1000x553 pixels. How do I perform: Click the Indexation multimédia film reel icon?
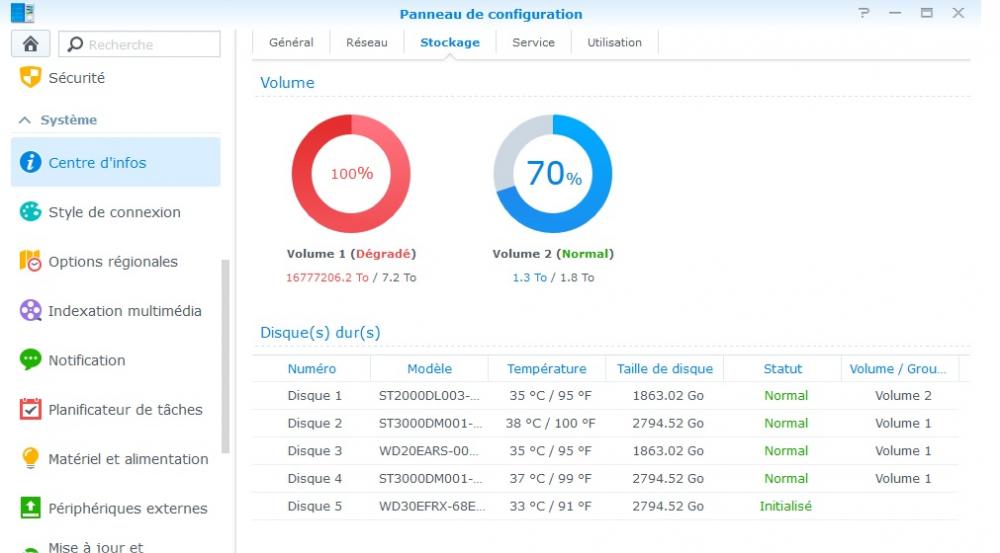31,311
